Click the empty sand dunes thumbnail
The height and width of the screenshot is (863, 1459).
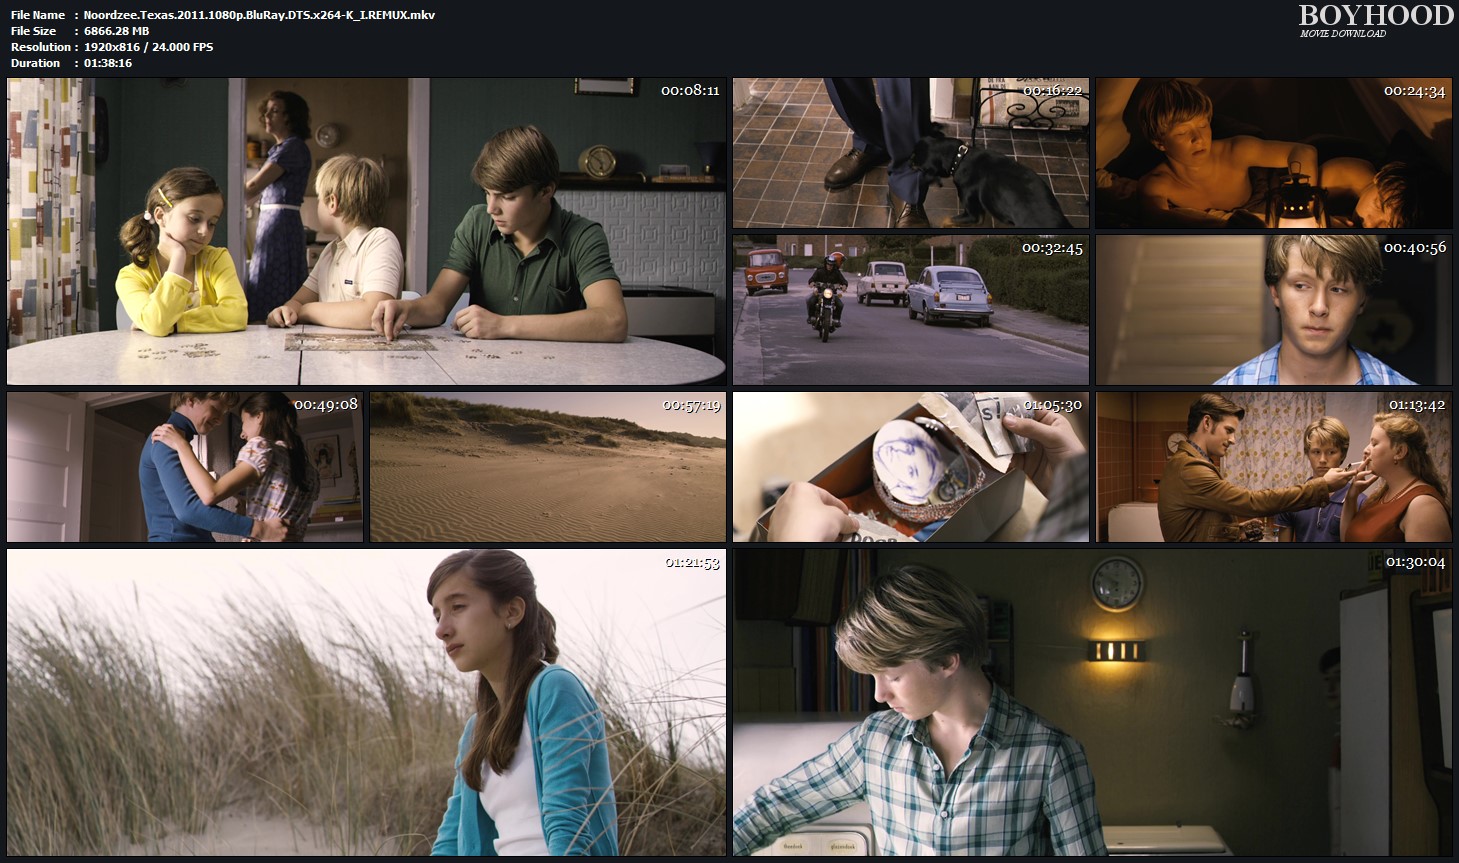[x=547, y=467]
